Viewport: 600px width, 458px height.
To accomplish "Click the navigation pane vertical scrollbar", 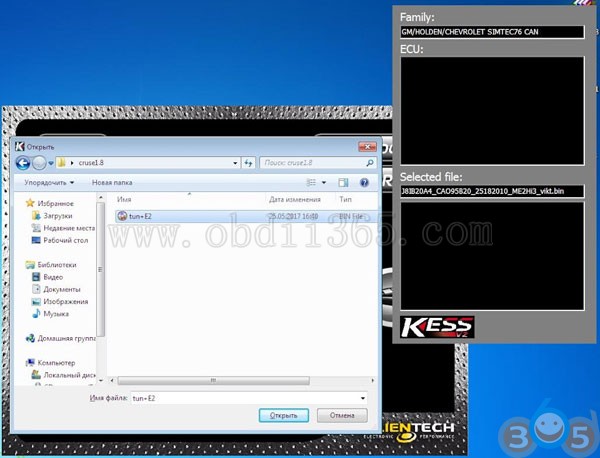I will point(101,269).
